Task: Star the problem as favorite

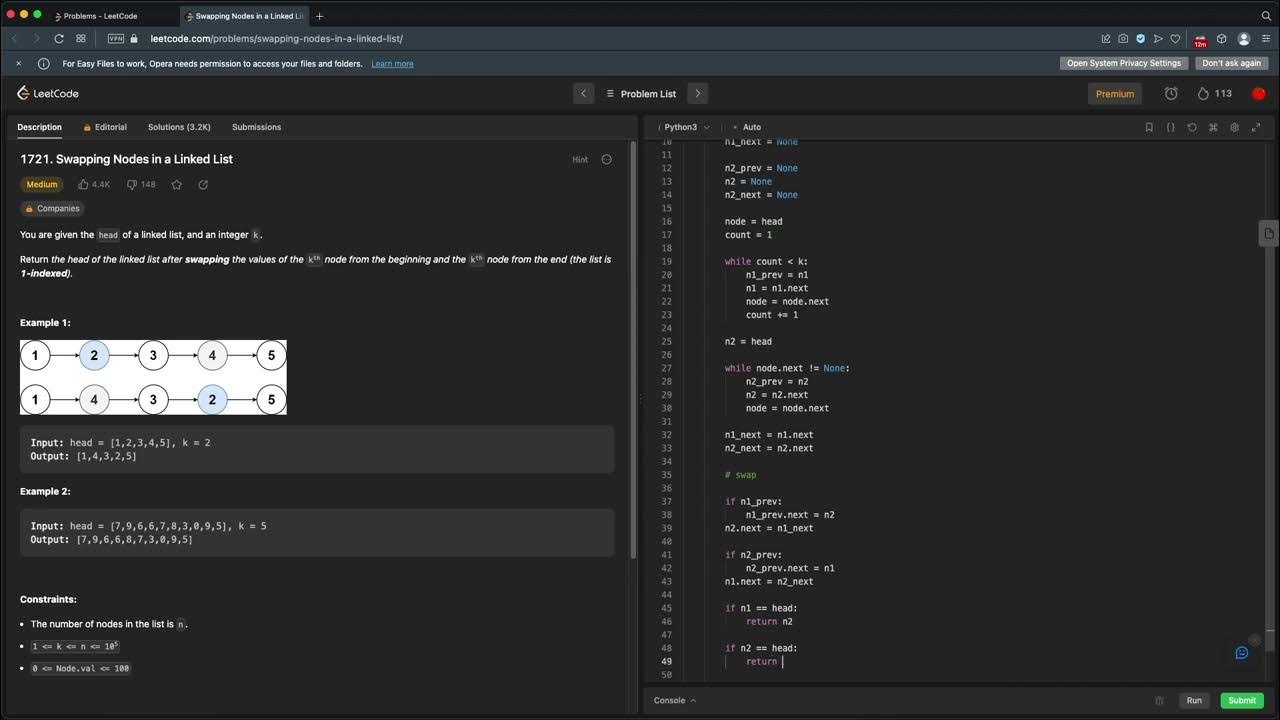Action: (177, 185)
